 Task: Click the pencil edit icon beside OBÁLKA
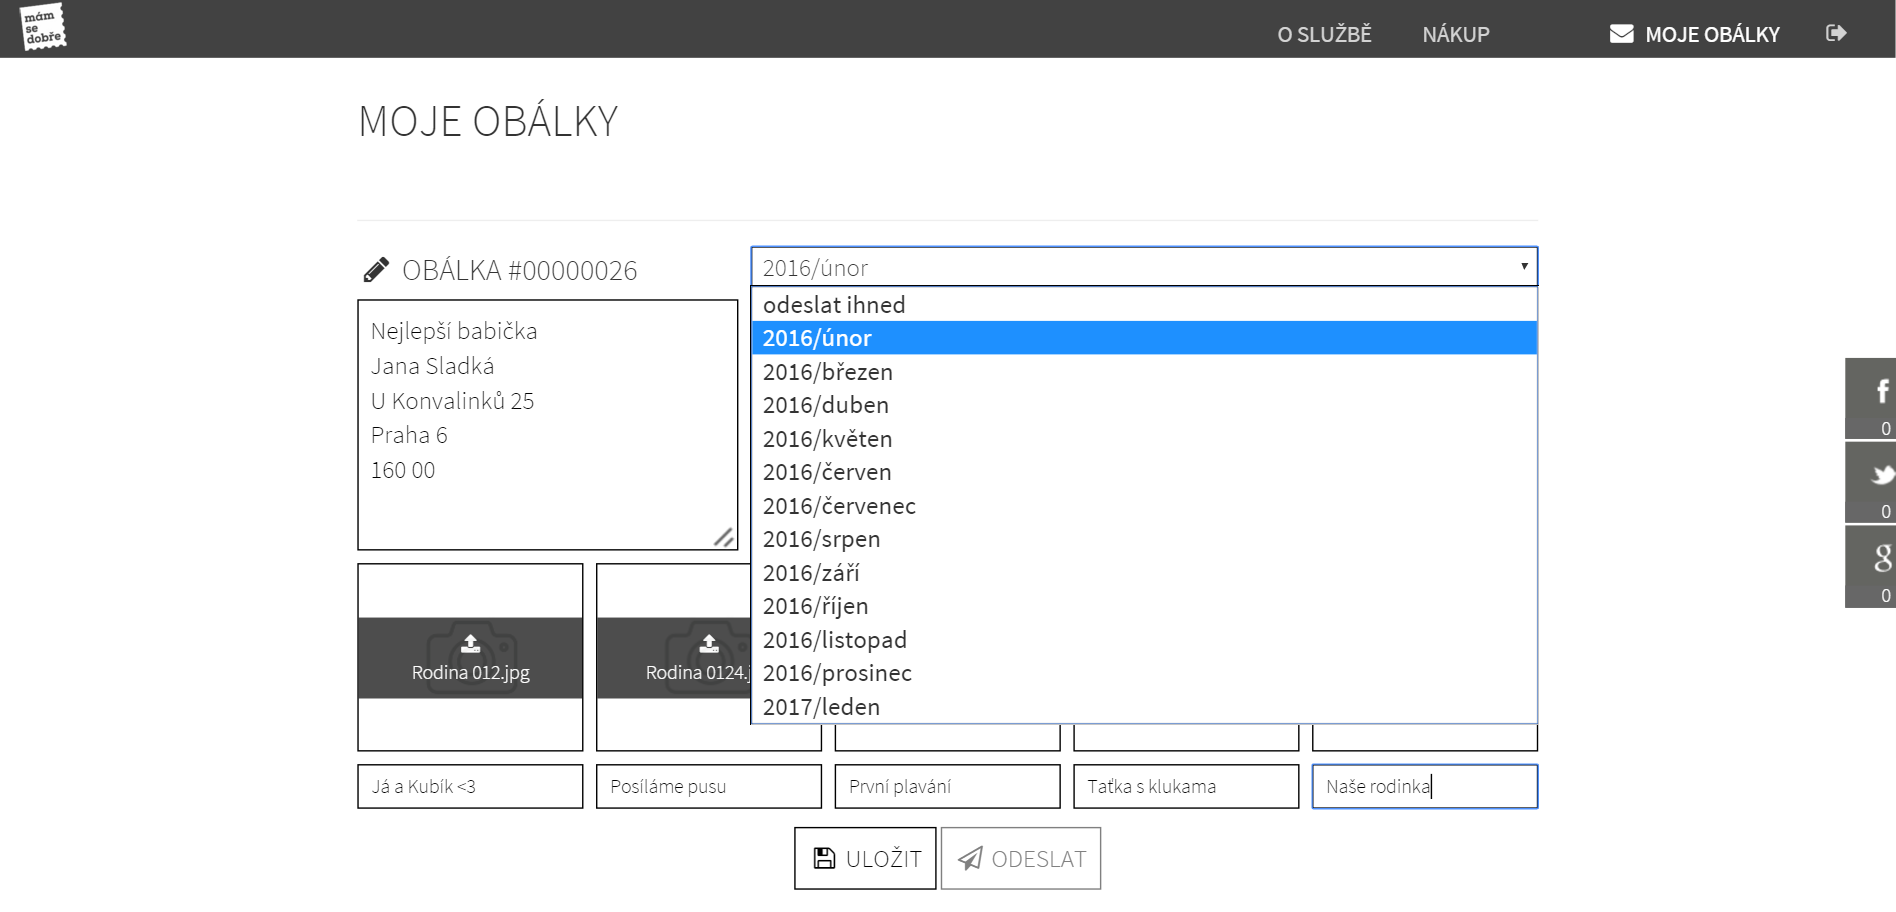click(376, 270)
